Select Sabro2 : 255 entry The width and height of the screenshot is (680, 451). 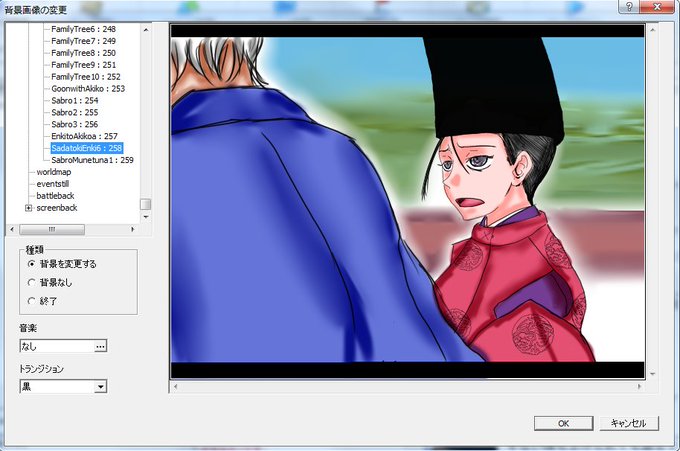tap(75, 112)
